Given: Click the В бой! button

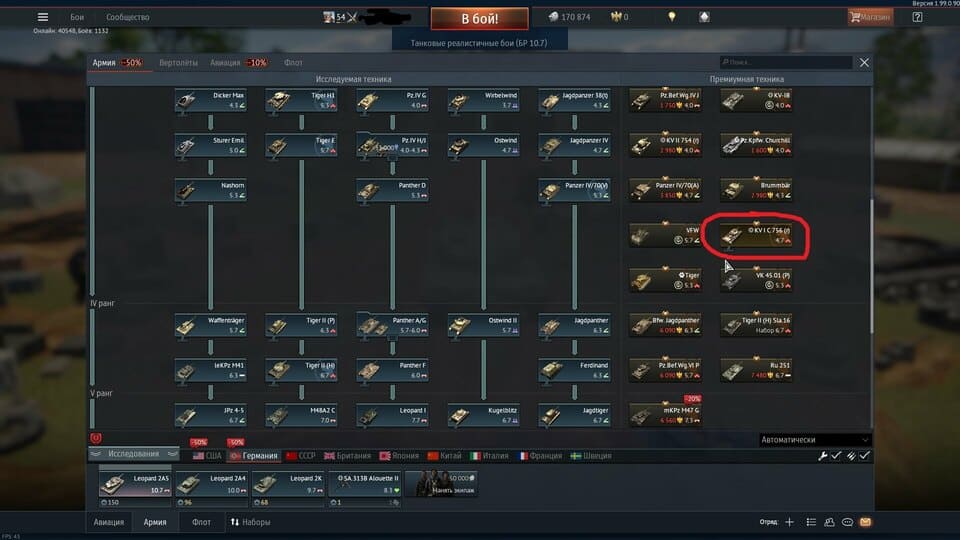Looking at the screenshot, I should 479,18.
